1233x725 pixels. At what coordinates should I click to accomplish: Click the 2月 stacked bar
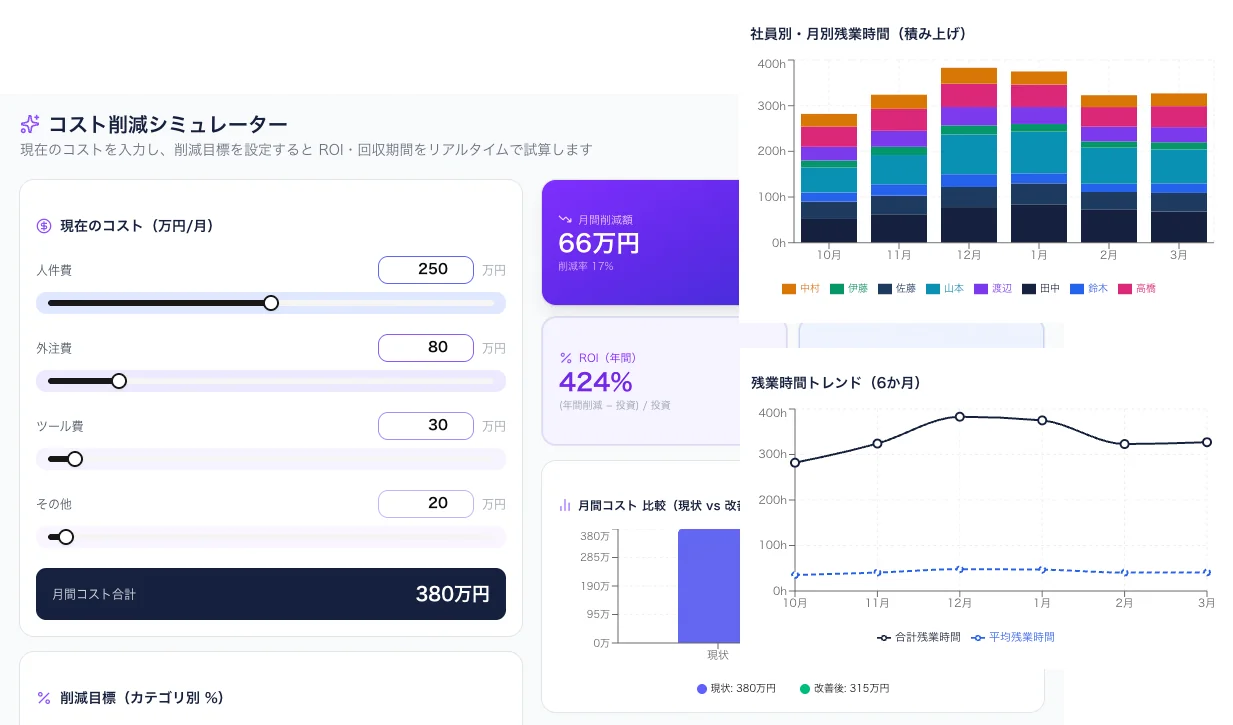[1109, 168]
